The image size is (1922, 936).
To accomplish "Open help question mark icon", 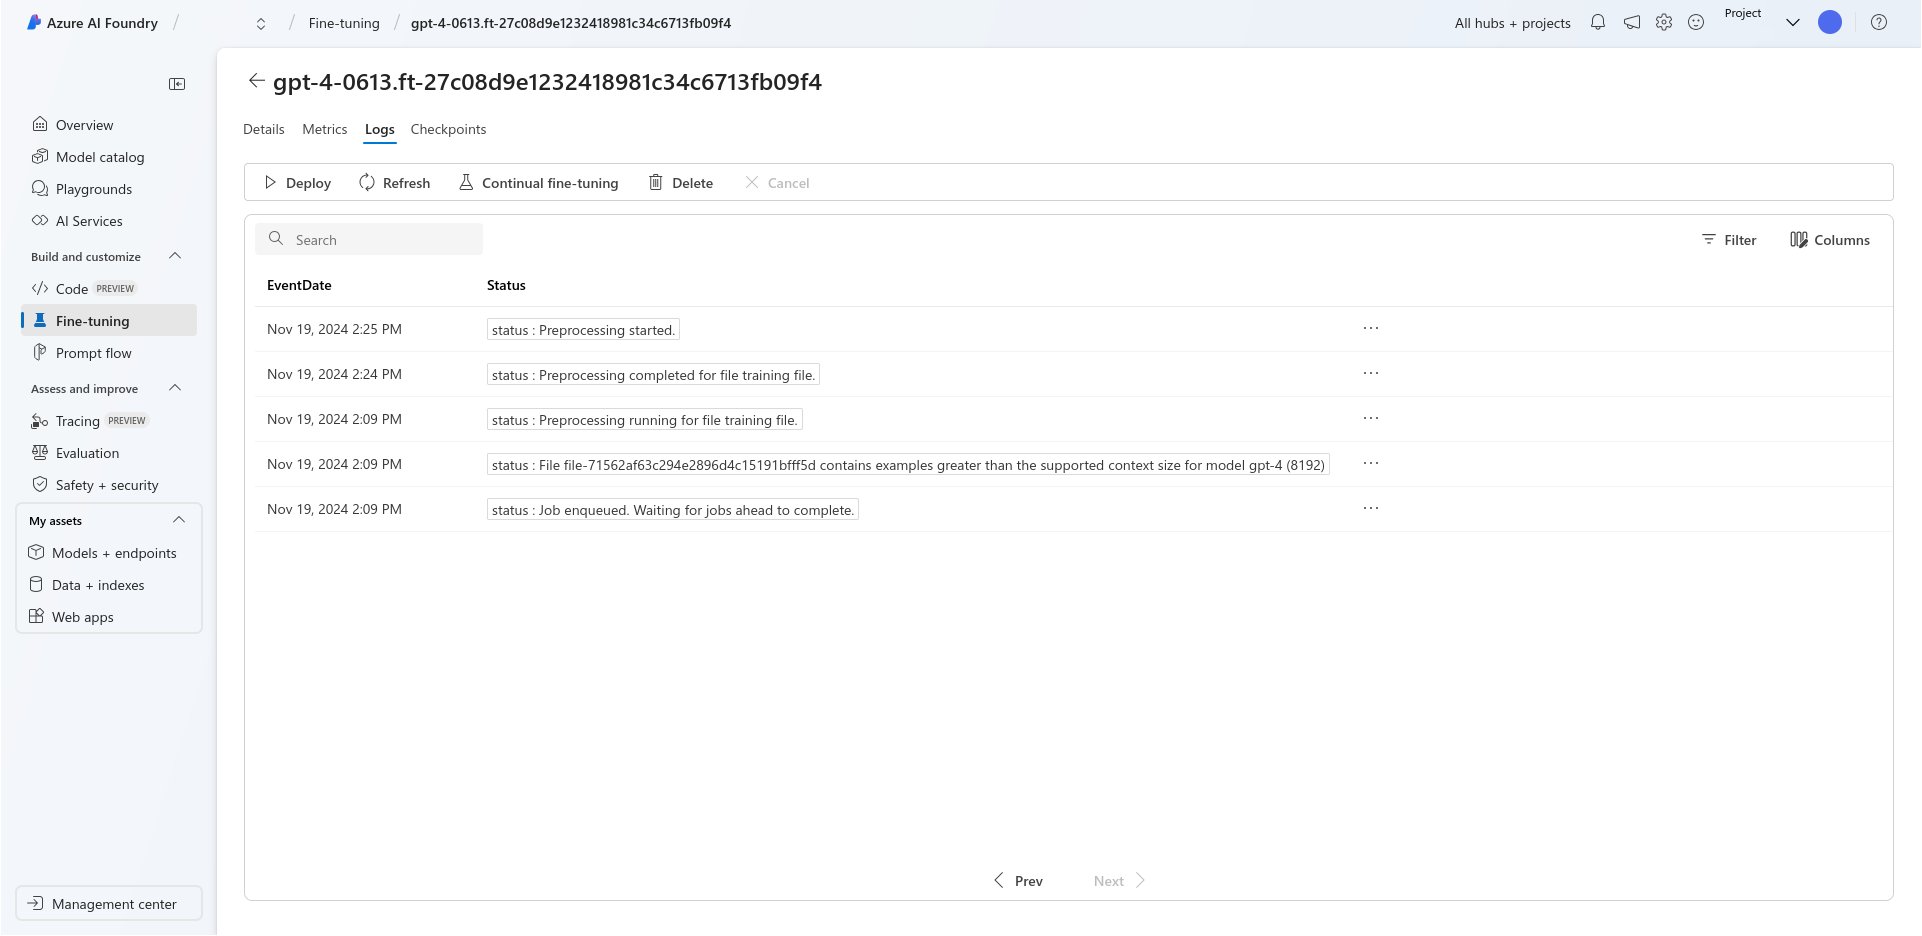I will tap(1879, 22).
